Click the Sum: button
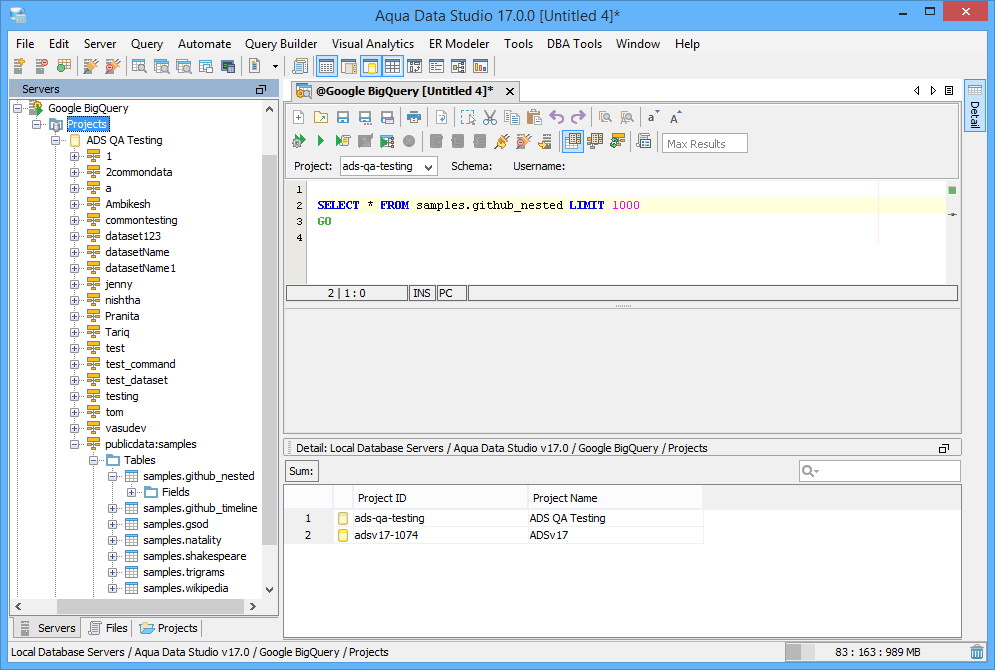 point(301,471)
